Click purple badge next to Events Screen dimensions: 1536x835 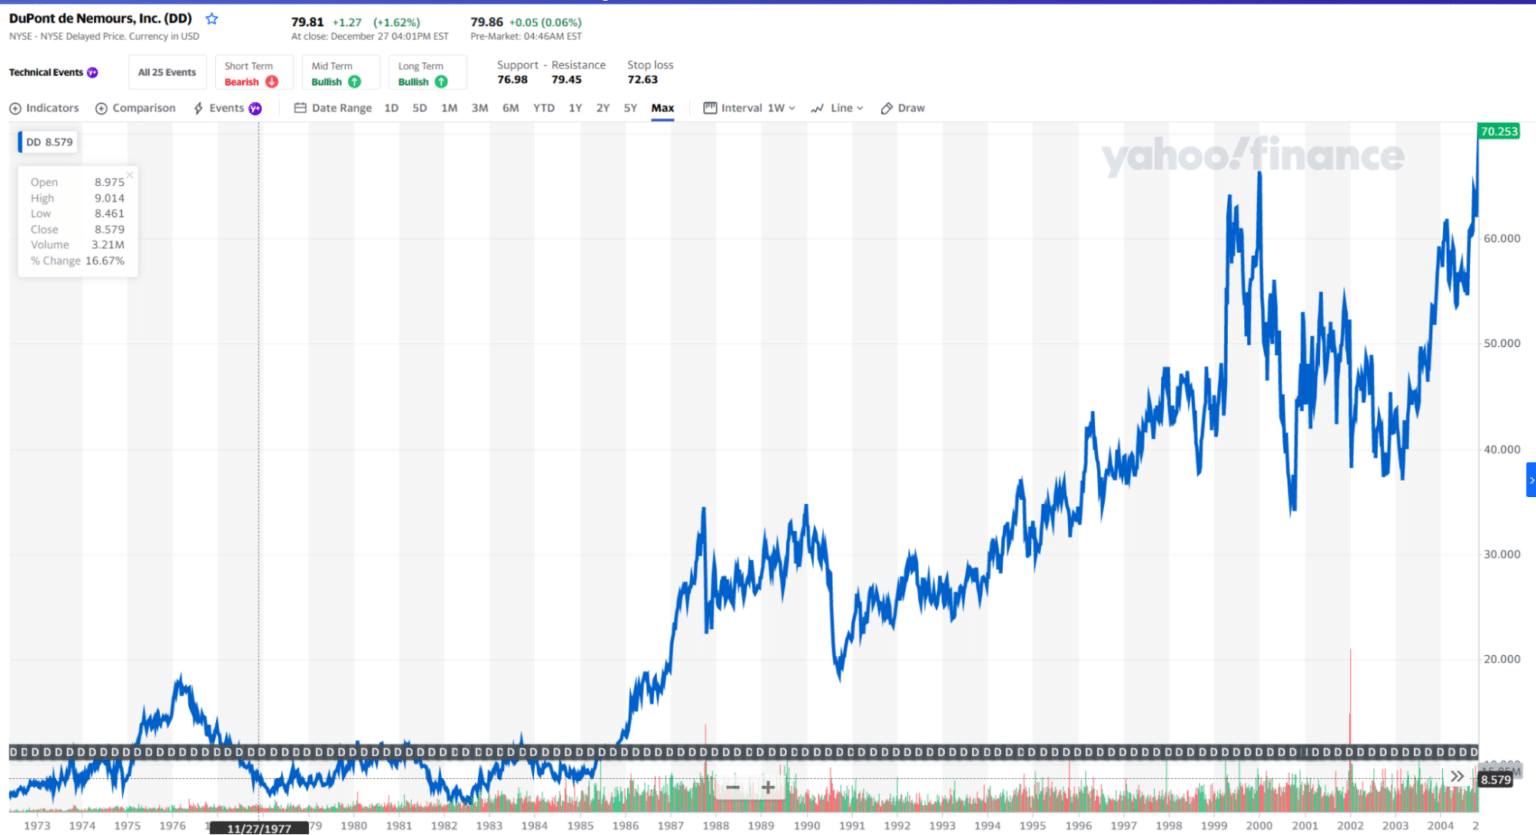255,108
